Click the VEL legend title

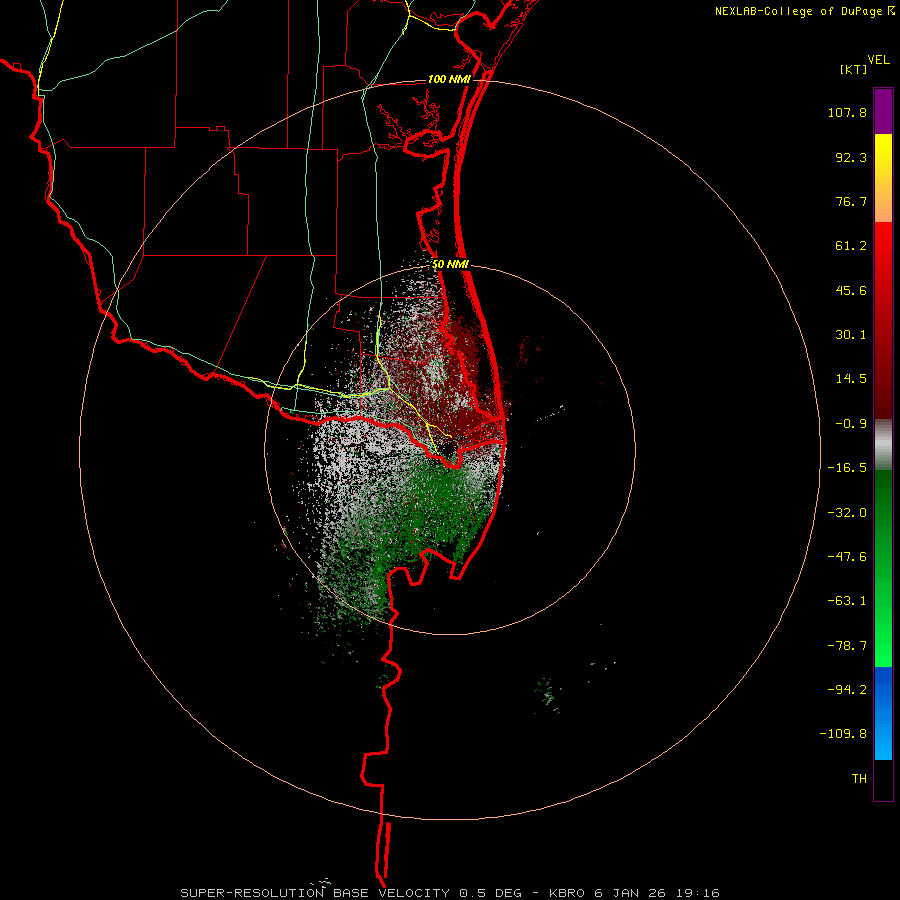pos(878,60)
